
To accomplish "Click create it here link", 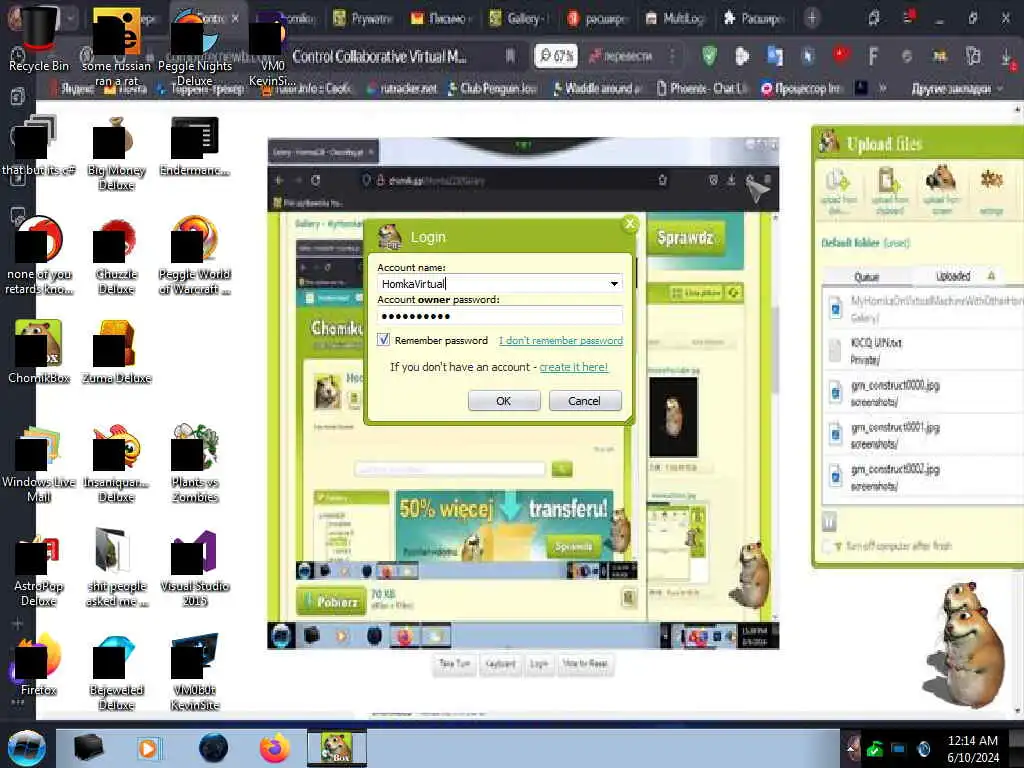I will coord(573,367).
